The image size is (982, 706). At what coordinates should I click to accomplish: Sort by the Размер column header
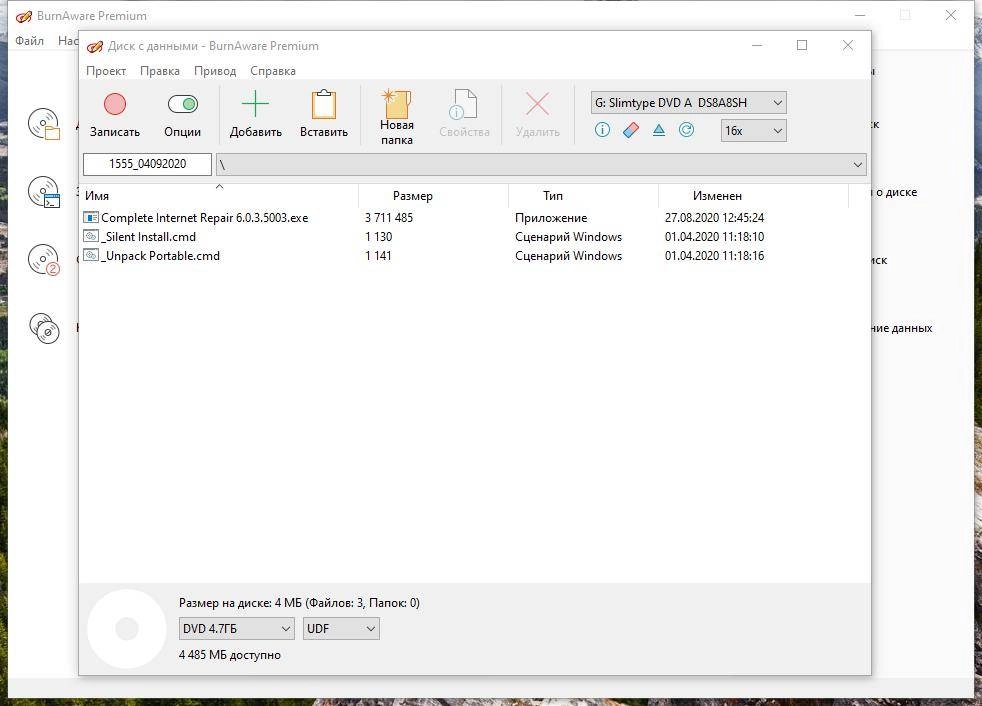[433, 196]
